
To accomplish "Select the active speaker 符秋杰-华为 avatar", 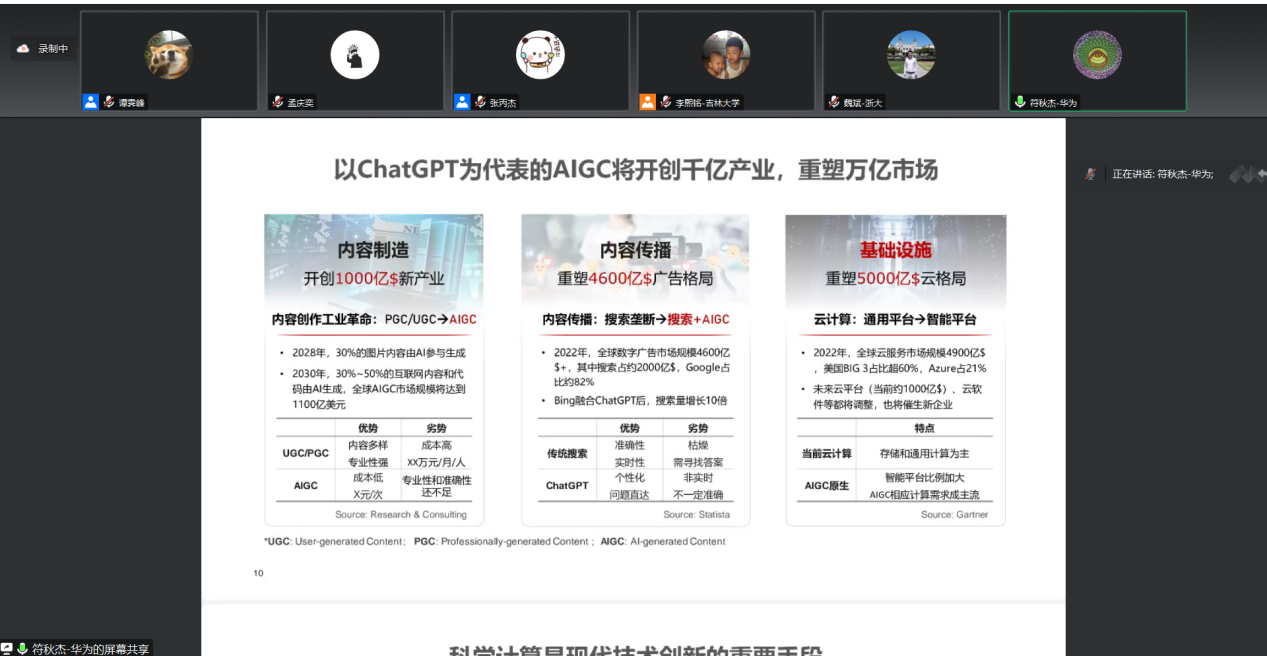I will [x=1097, y=55].
